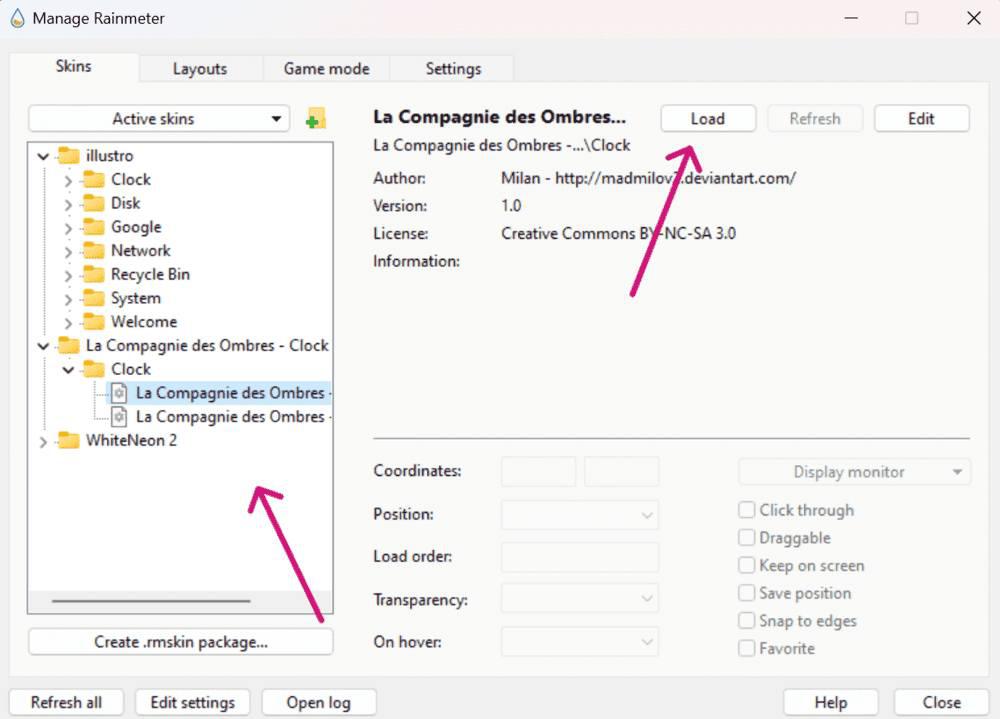Click the second La Compagnie skin file icon
This screenshot has width=1000, height=719.
pyautogui.click(x=119, y=417)
